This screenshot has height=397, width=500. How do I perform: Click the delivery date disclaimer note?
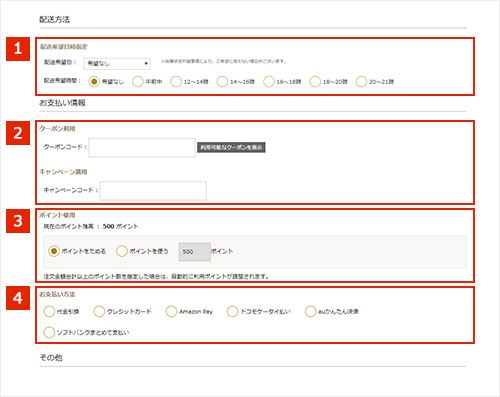(x=224, y=61)
